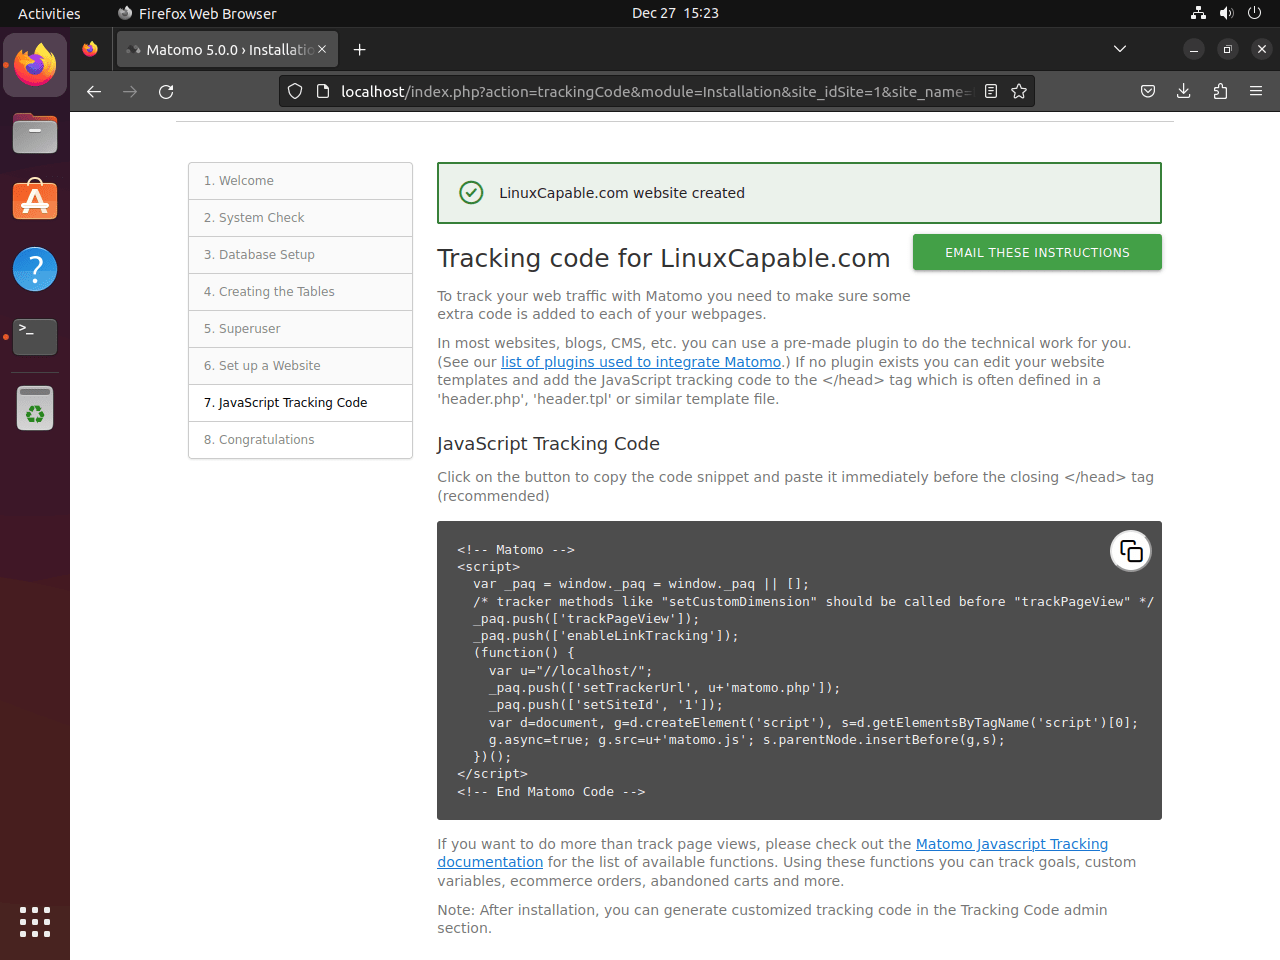The image size is (1280, 960).
Task: Click the success check mark icon
Action: click(x=471, y=193)
